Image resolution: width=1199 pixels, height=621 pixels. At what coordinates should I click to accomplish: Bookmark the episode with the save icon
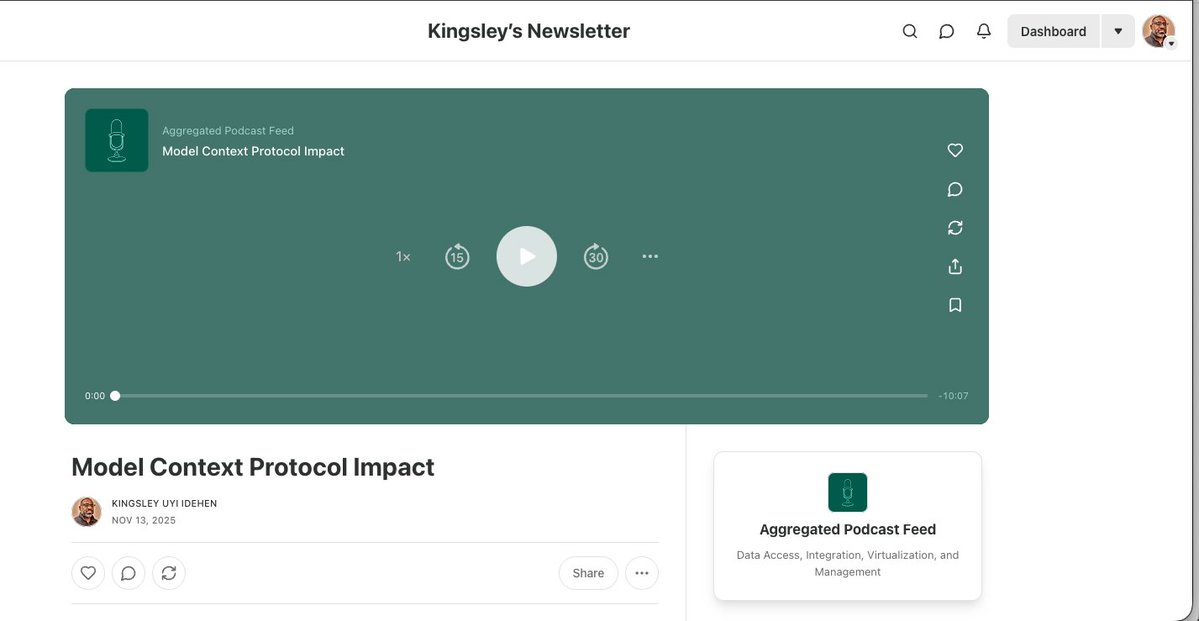click(x=954, y=304)
